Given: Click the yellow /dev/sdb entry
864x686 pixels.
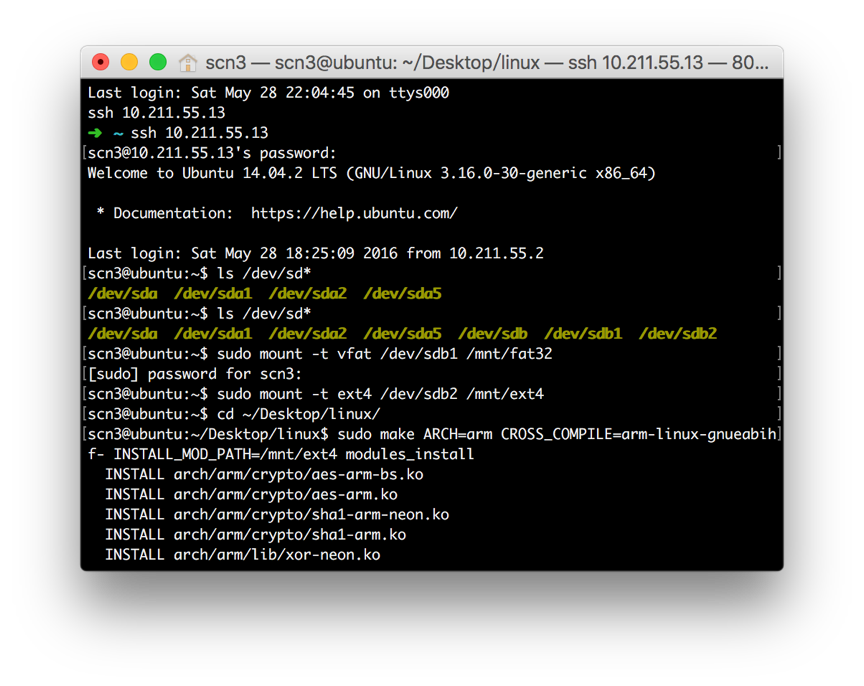Looking at the screenshot, I should click(493, 334).
